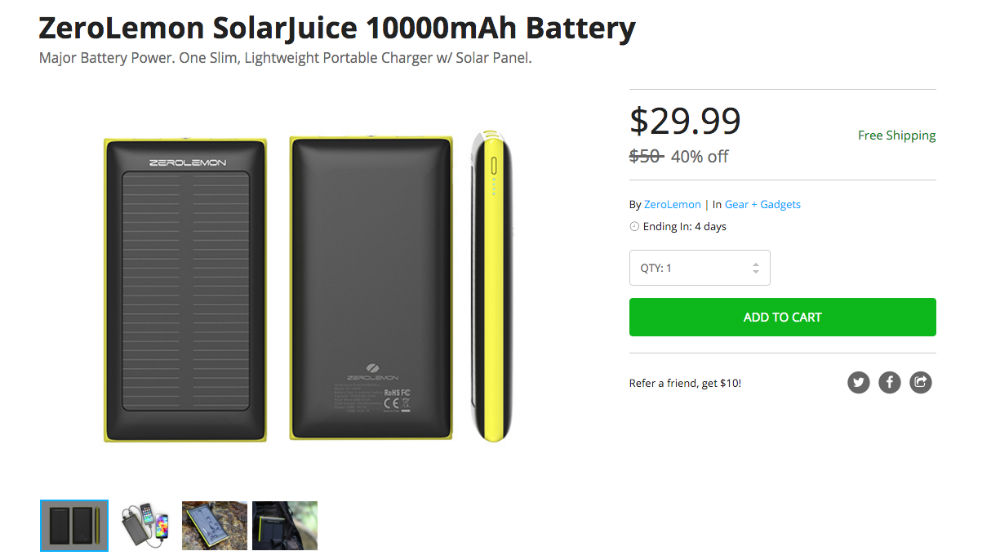
Task: Click the QTY up/down stepper arrows
Action: 756,268
